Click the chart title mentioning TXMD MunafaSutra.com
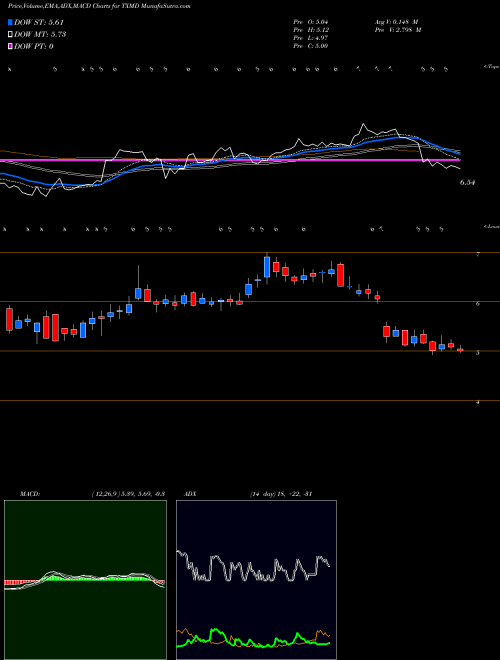 click(x=99, y=6)
